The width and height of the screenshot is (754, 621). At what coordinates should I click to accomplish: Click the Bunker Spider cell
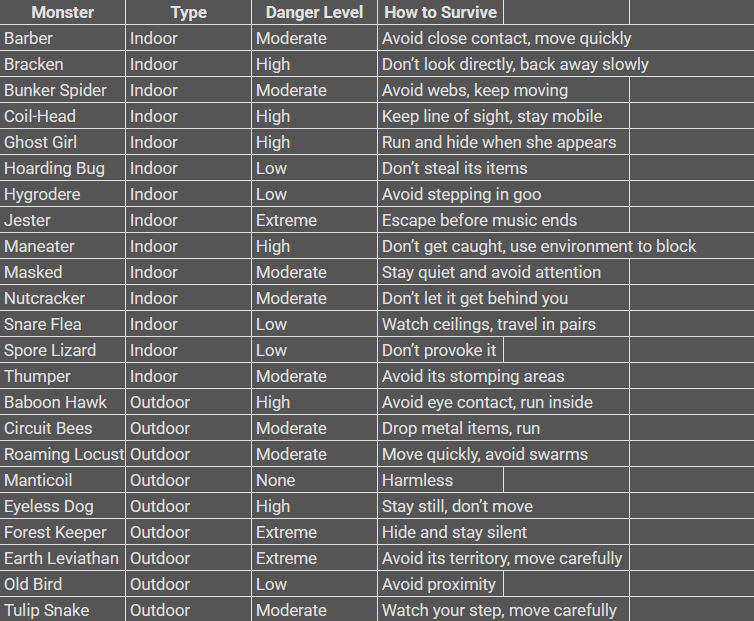(62, 90)
